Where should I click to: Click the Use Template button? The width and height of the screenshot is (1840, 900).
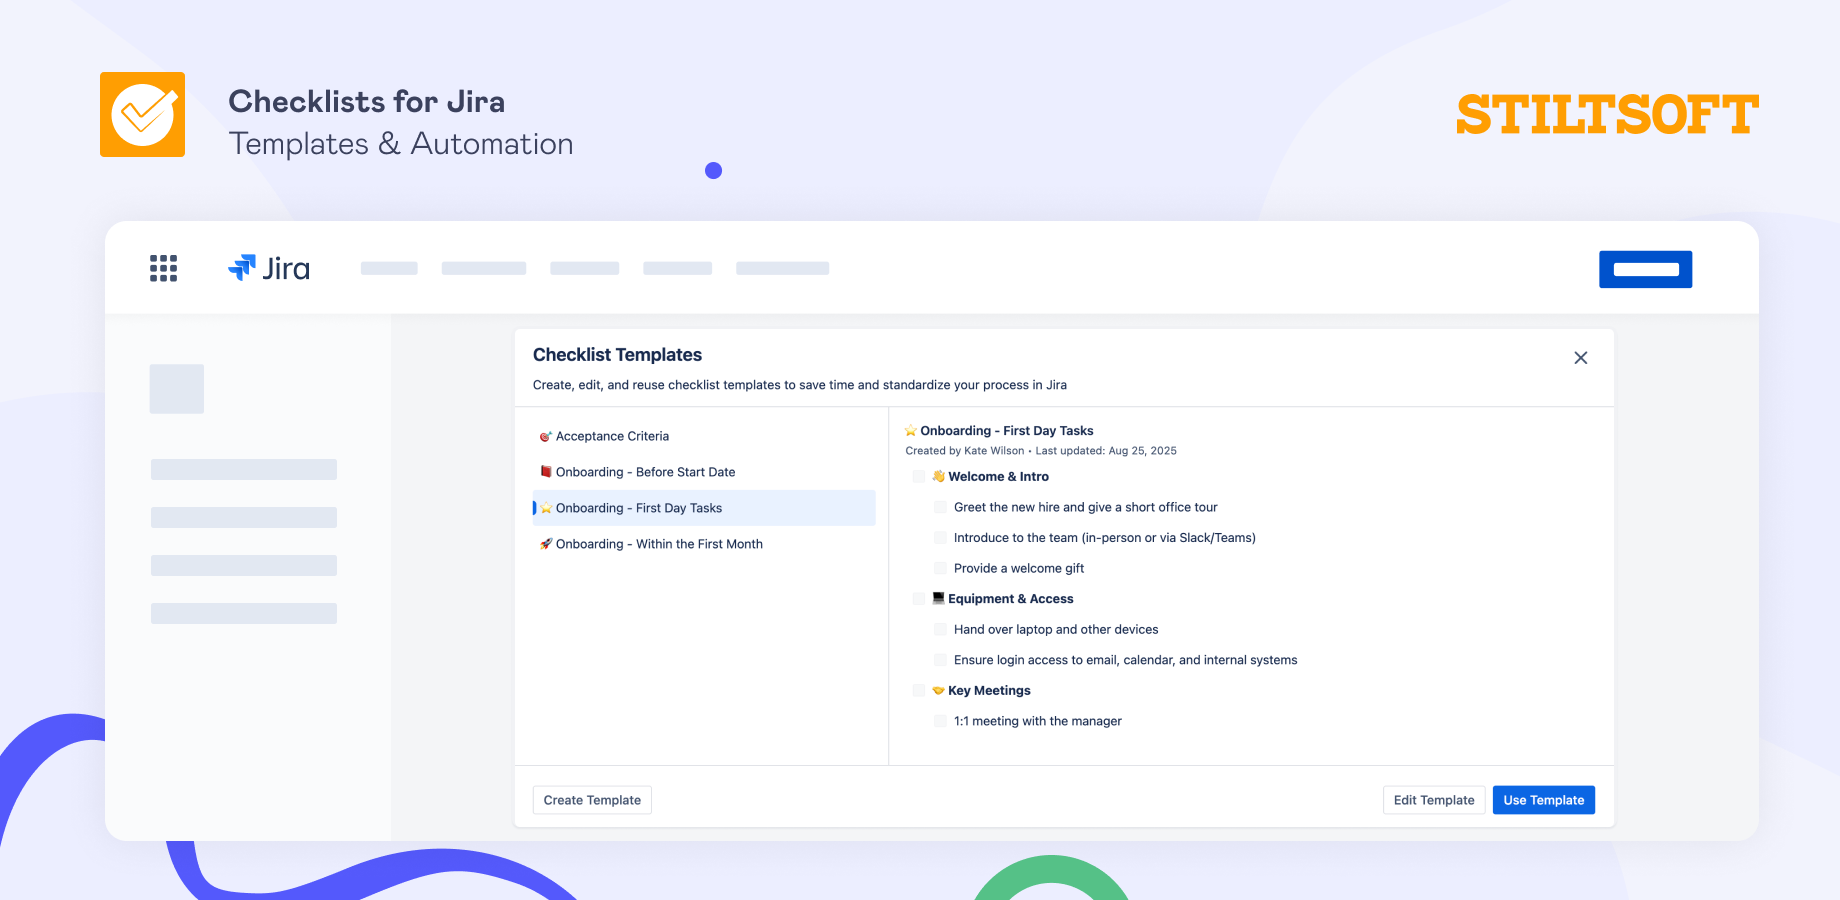[1543, 799]
